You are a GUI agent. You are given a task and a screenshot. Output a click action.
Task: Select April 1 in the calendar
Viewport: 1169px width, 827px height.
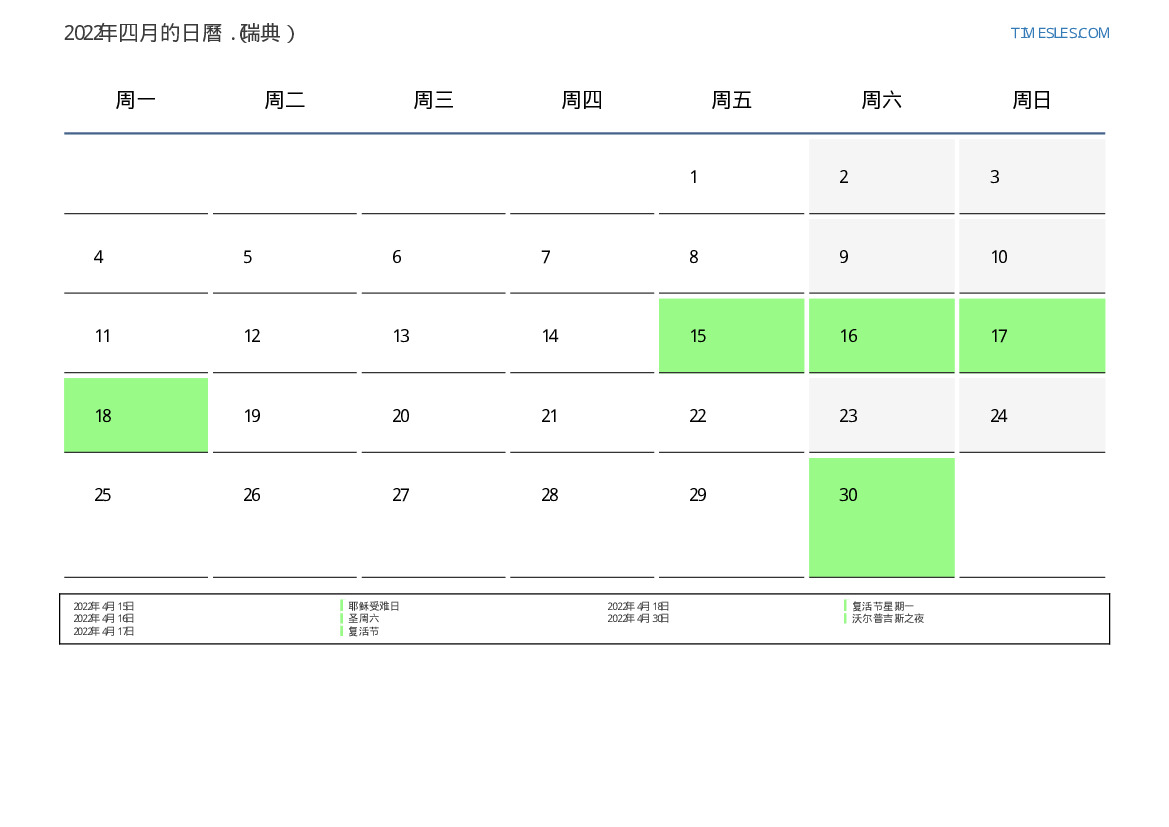coord(731,177)
